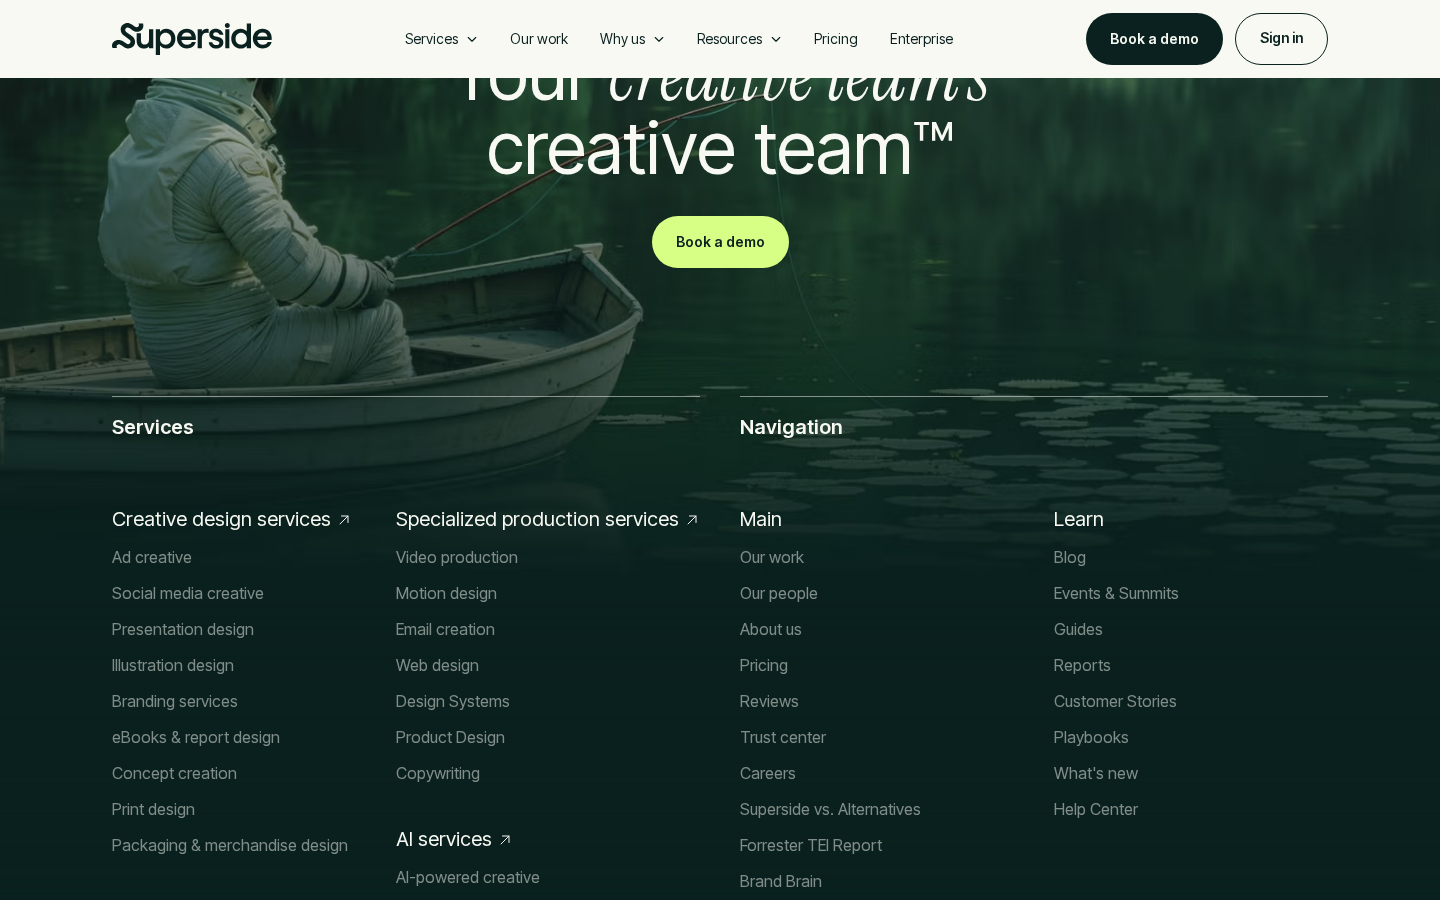
Task: Click arrow icon beside Specialized production services
Action: (x=692, y=520)
